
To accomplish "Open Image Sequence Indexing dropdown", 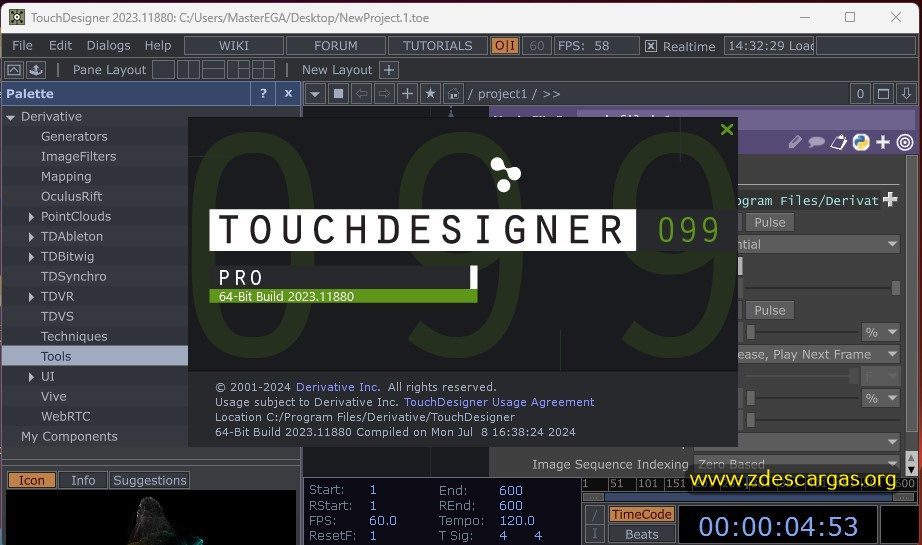I will click(797, 464).
